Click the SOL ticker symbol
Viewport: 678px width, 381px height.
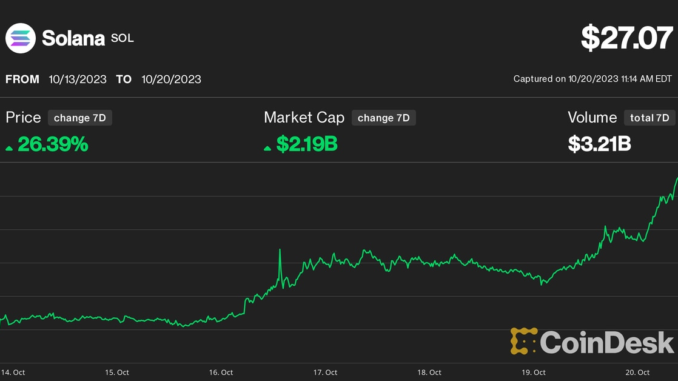(x=122, y=38)
